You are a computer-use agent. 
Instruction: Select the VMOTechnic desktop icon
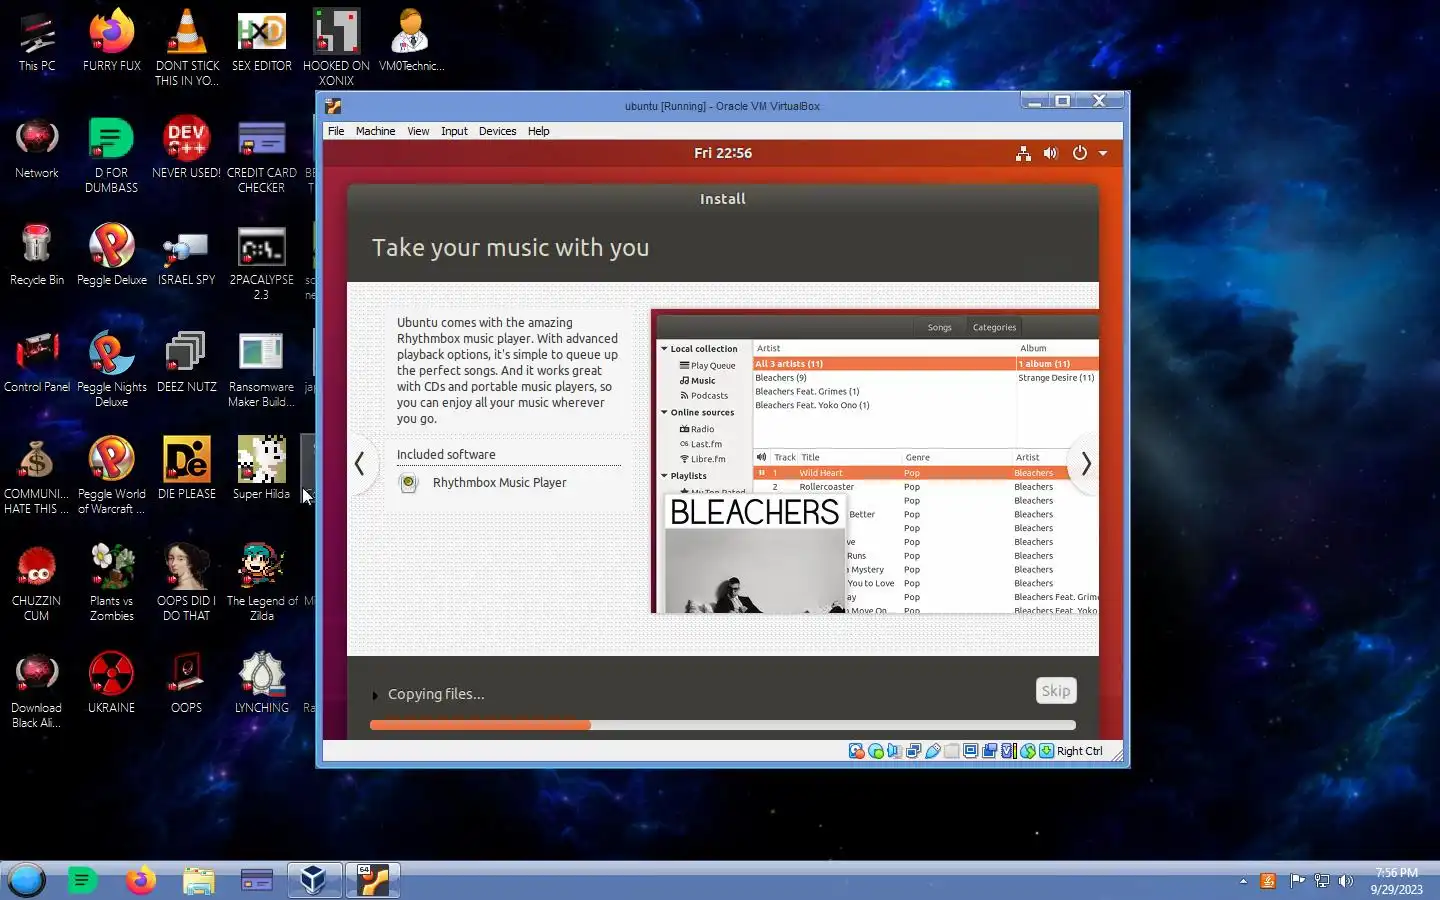tap(411, 43)
